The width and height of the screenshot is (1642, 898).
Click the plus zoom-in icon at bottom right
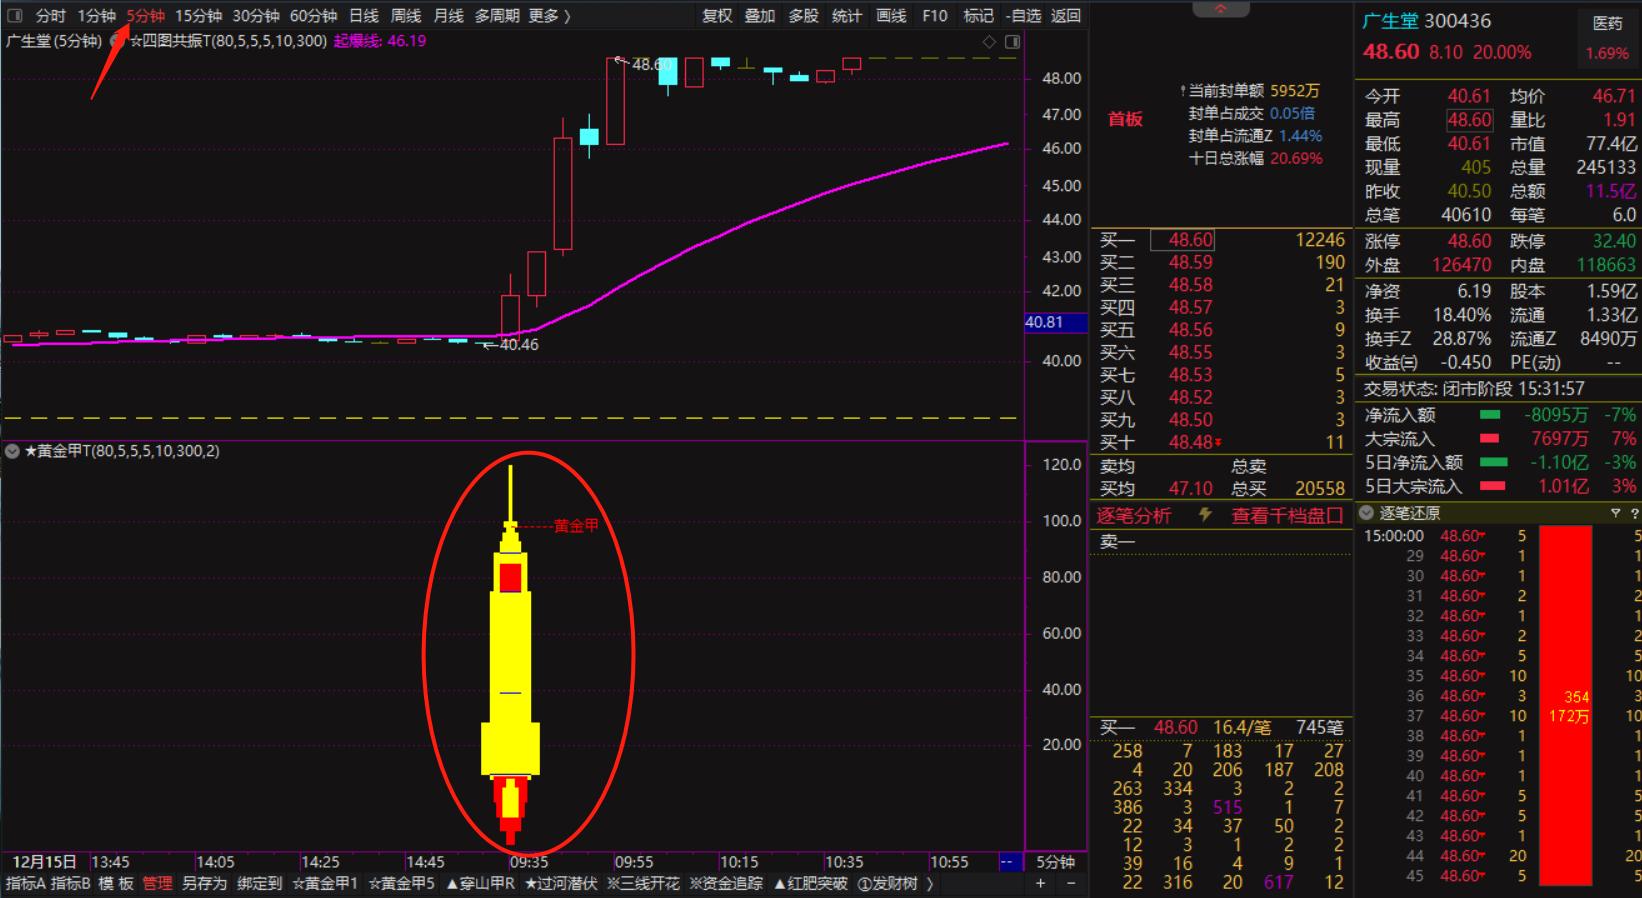[1041, 883]
